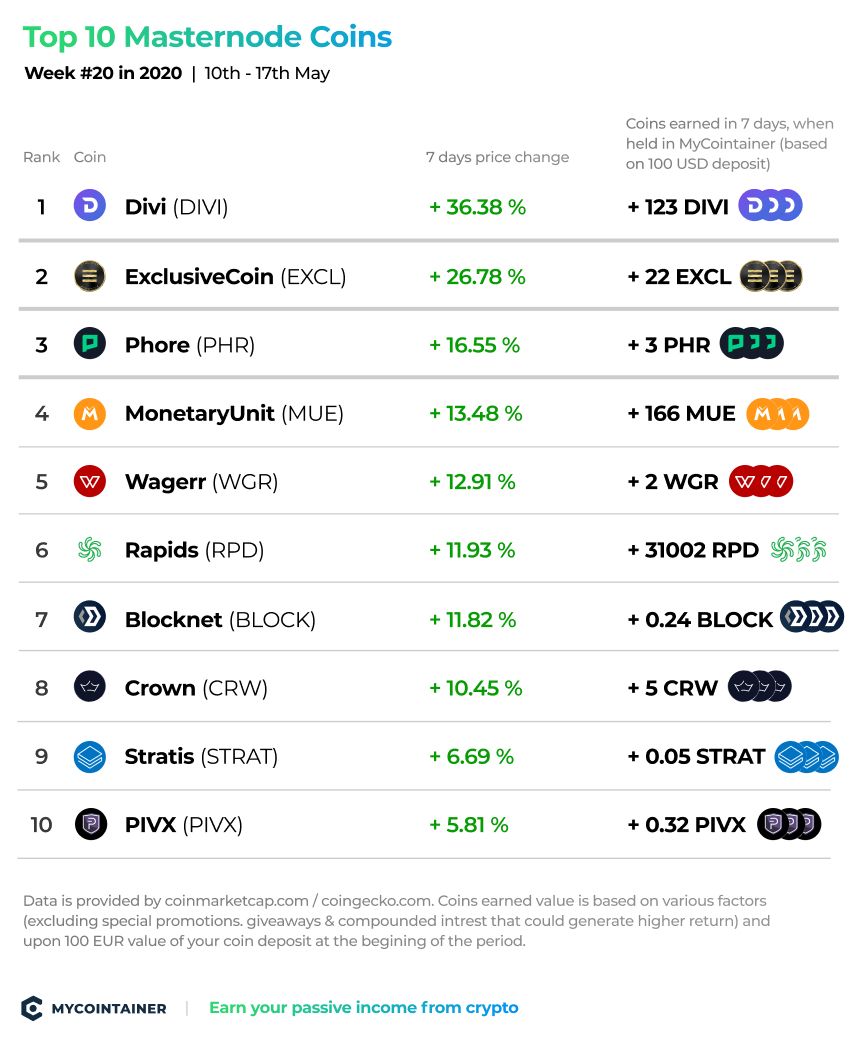
Task: Click the ExclusiveCoin gold striped icon
Action: click(90, 276)
